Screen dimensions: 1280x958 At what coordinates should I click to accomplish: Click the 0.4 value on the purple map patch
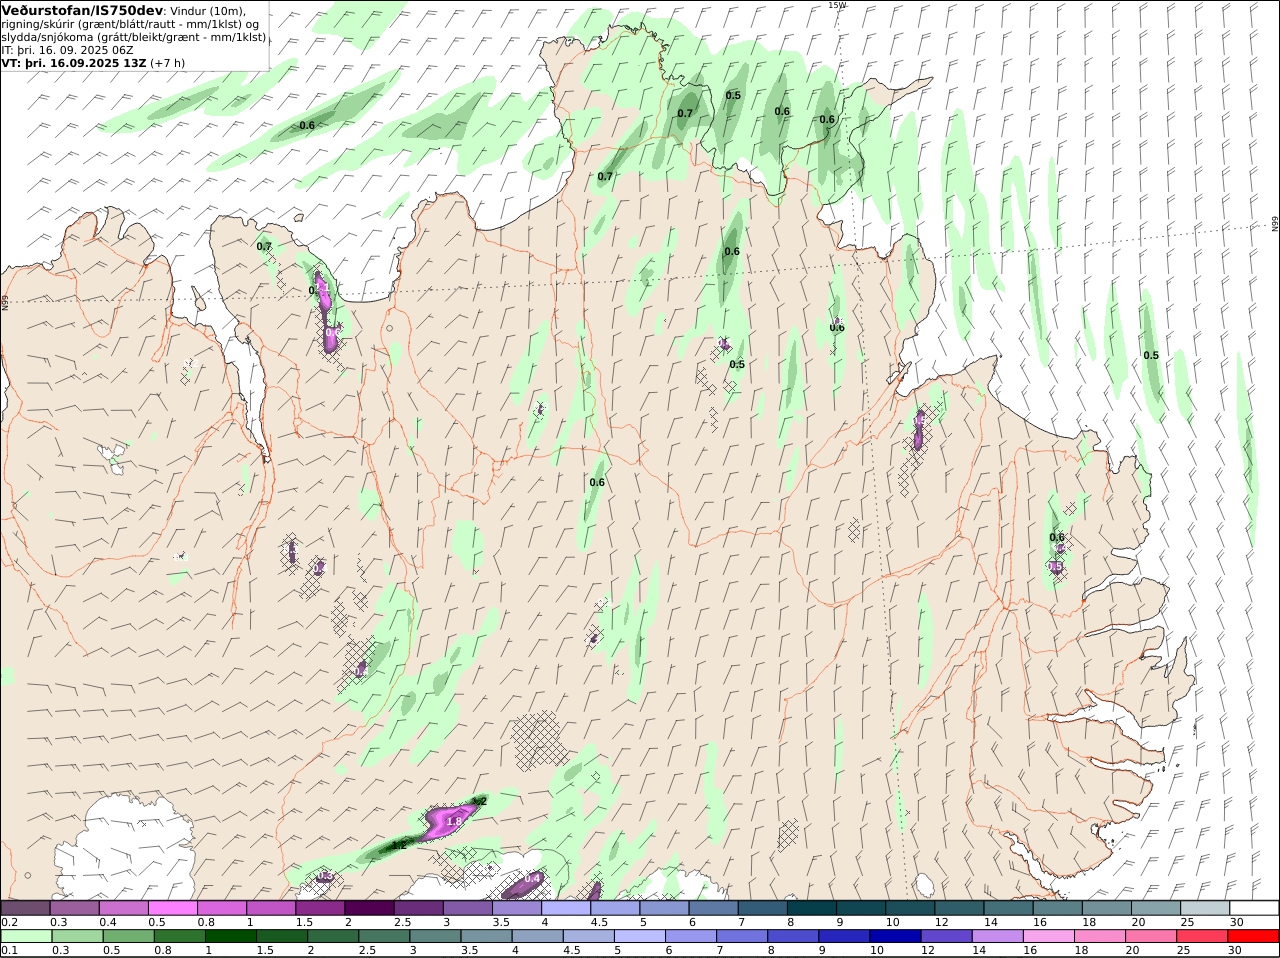click(x=533, y=879)
